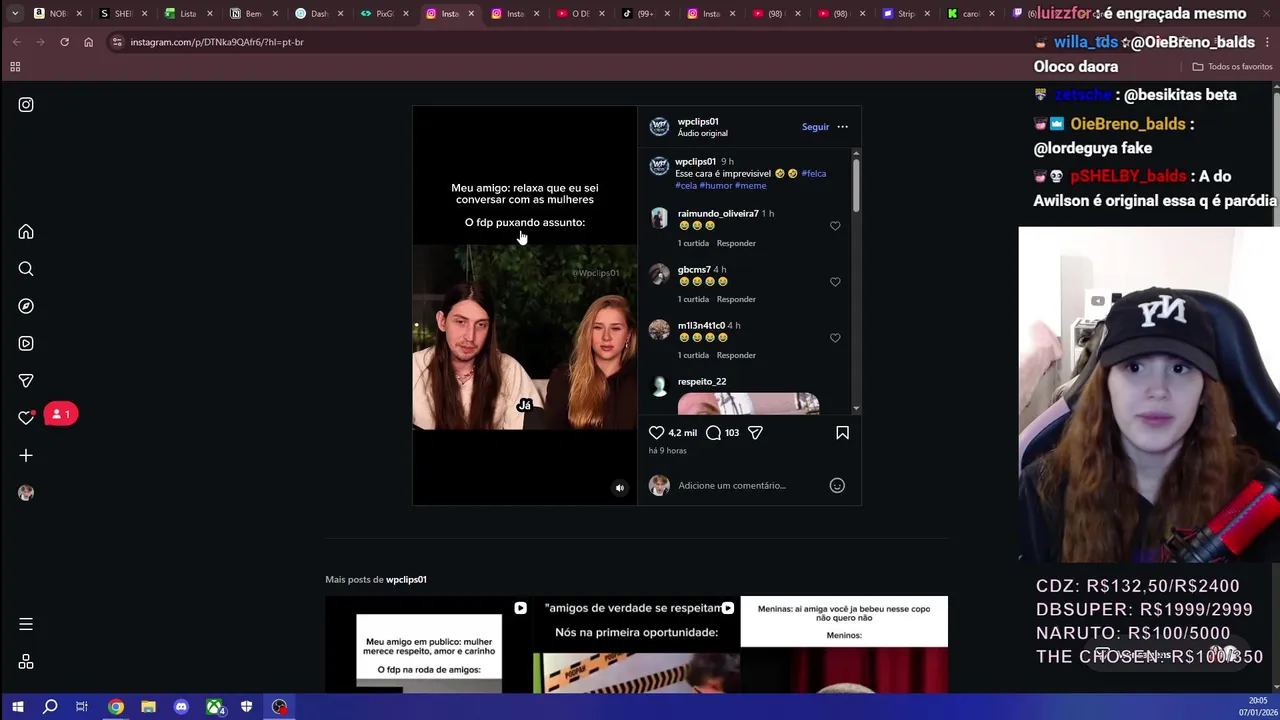Like gbcms7's comment

(835, 282)
